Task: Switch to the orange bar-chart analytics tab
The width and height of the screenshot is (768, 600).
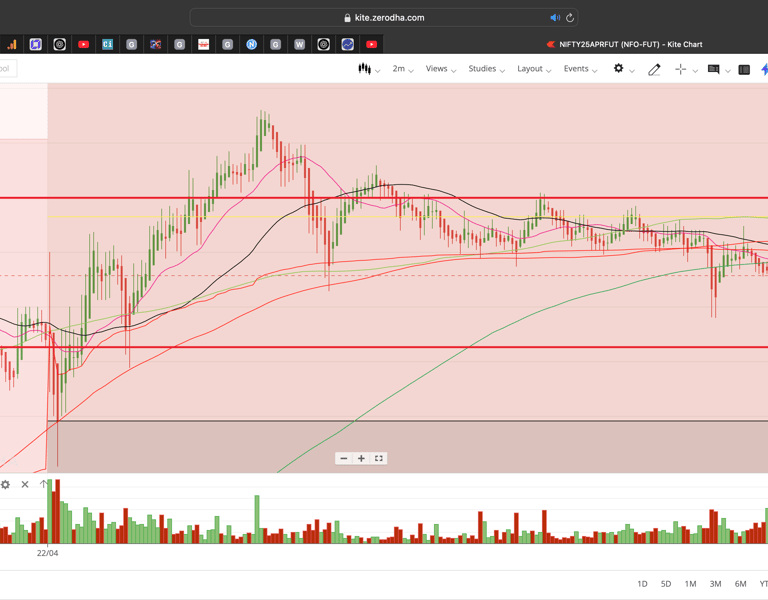Action: [12, 45]
